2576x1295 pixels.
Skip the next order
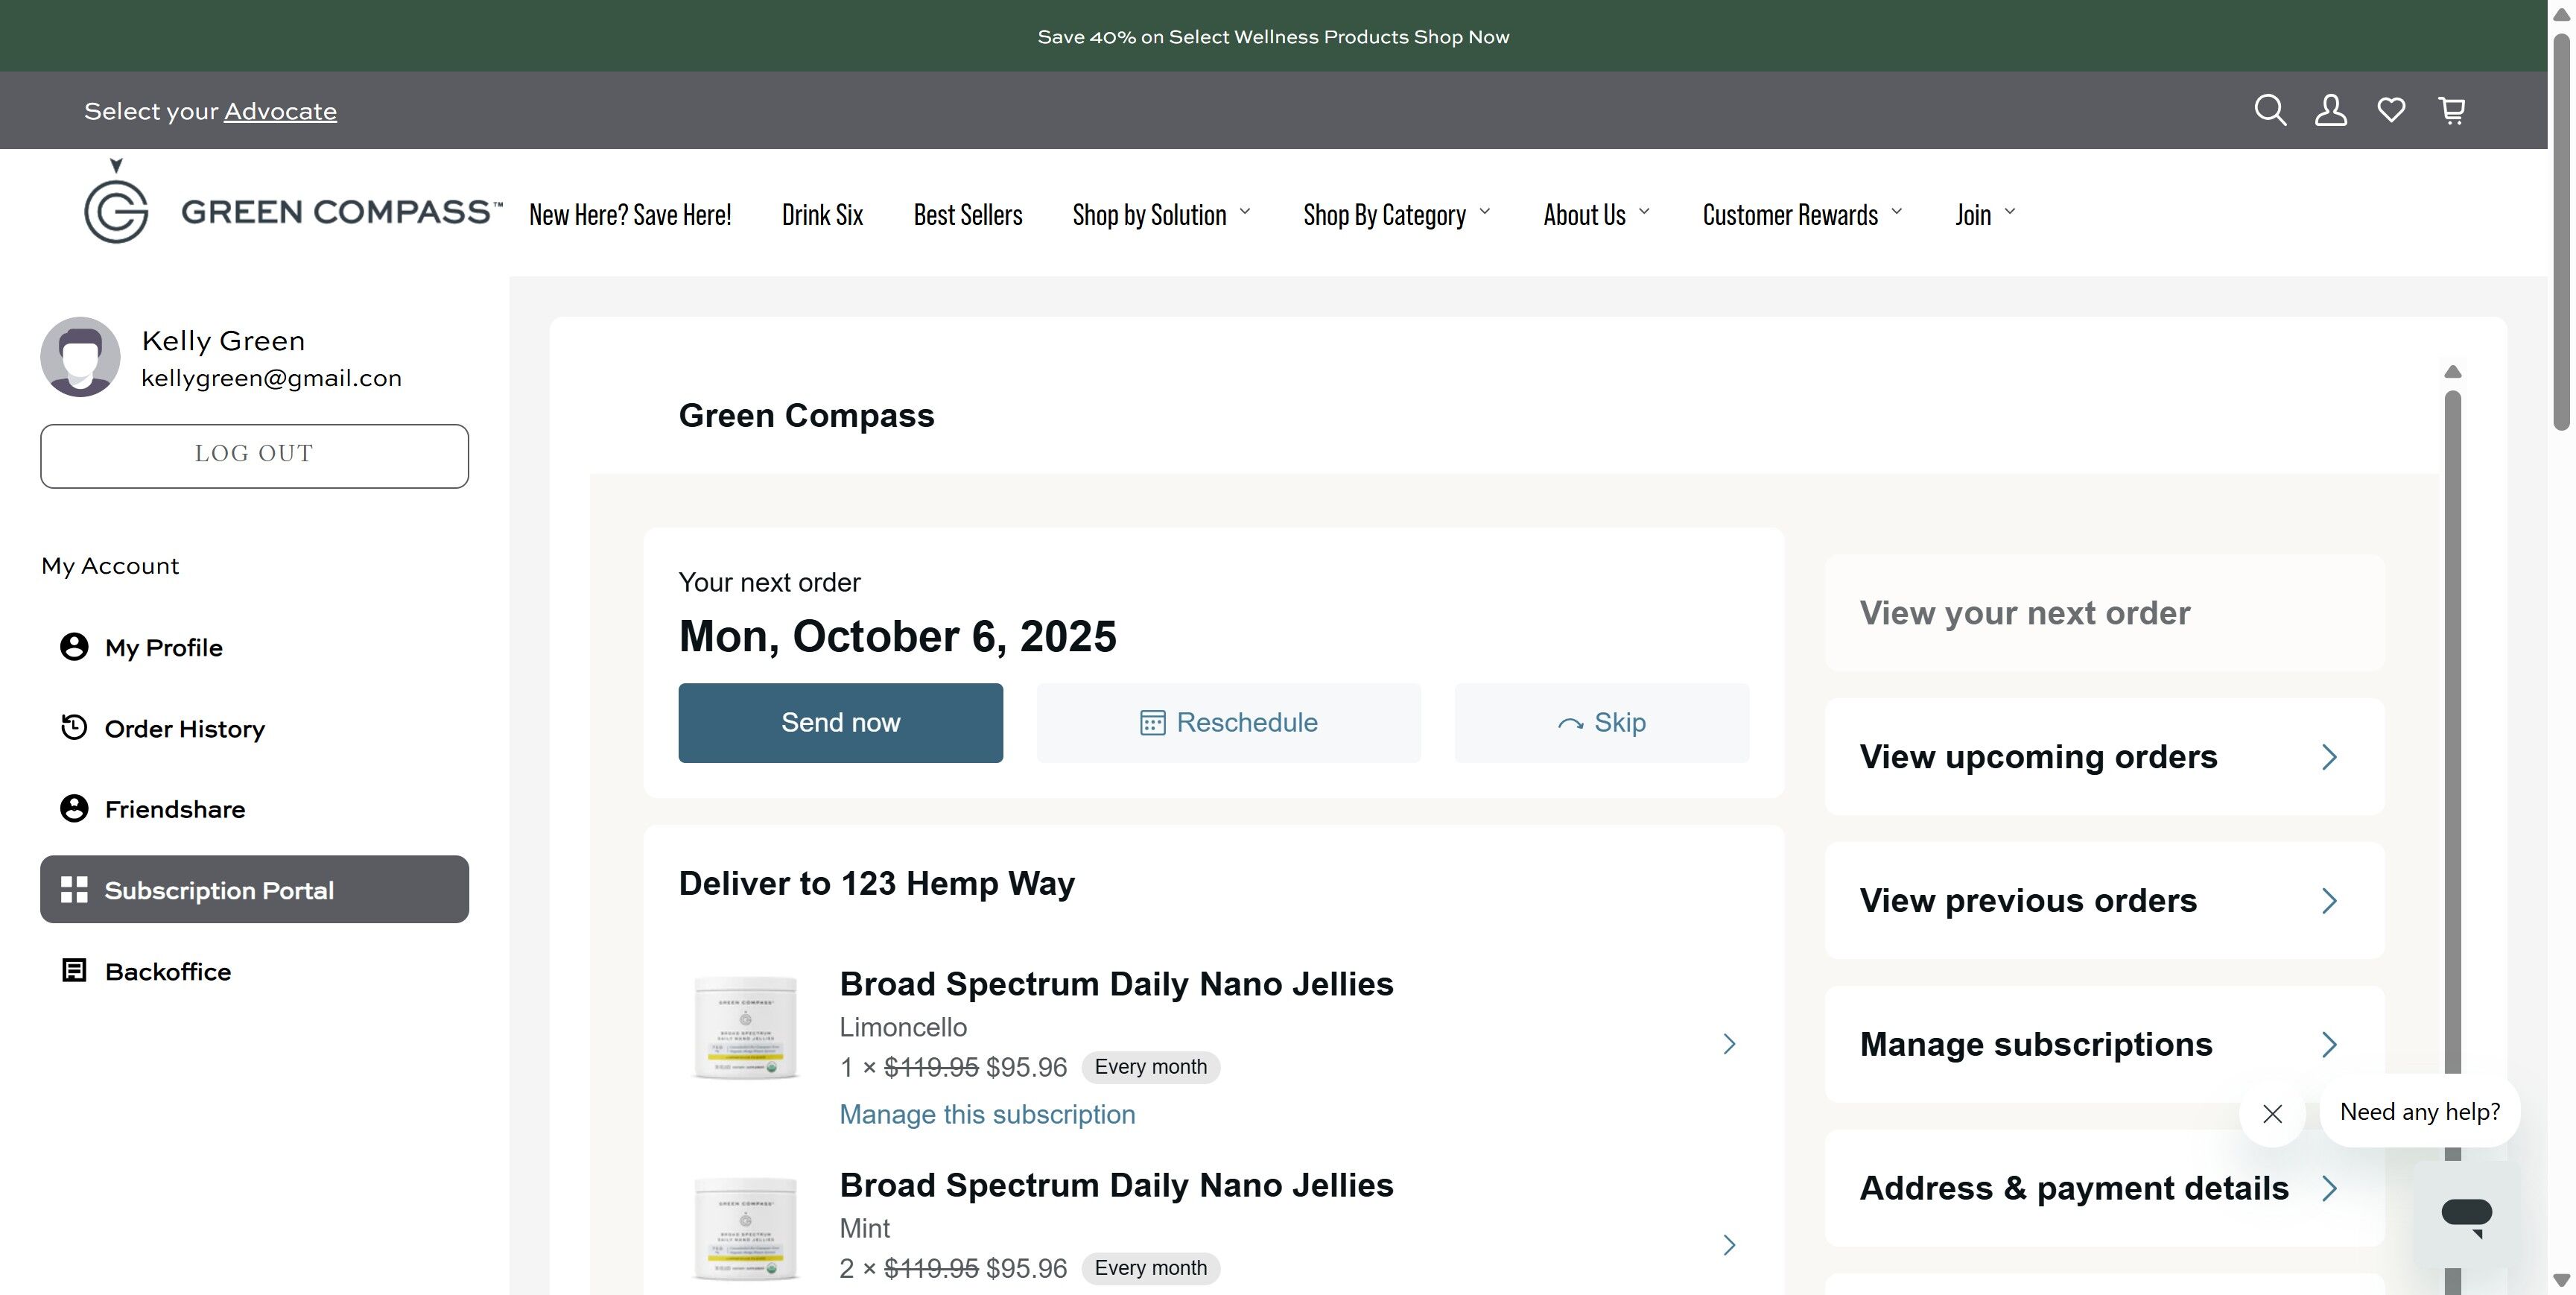pyautogui.click(x=1602, y=723)
